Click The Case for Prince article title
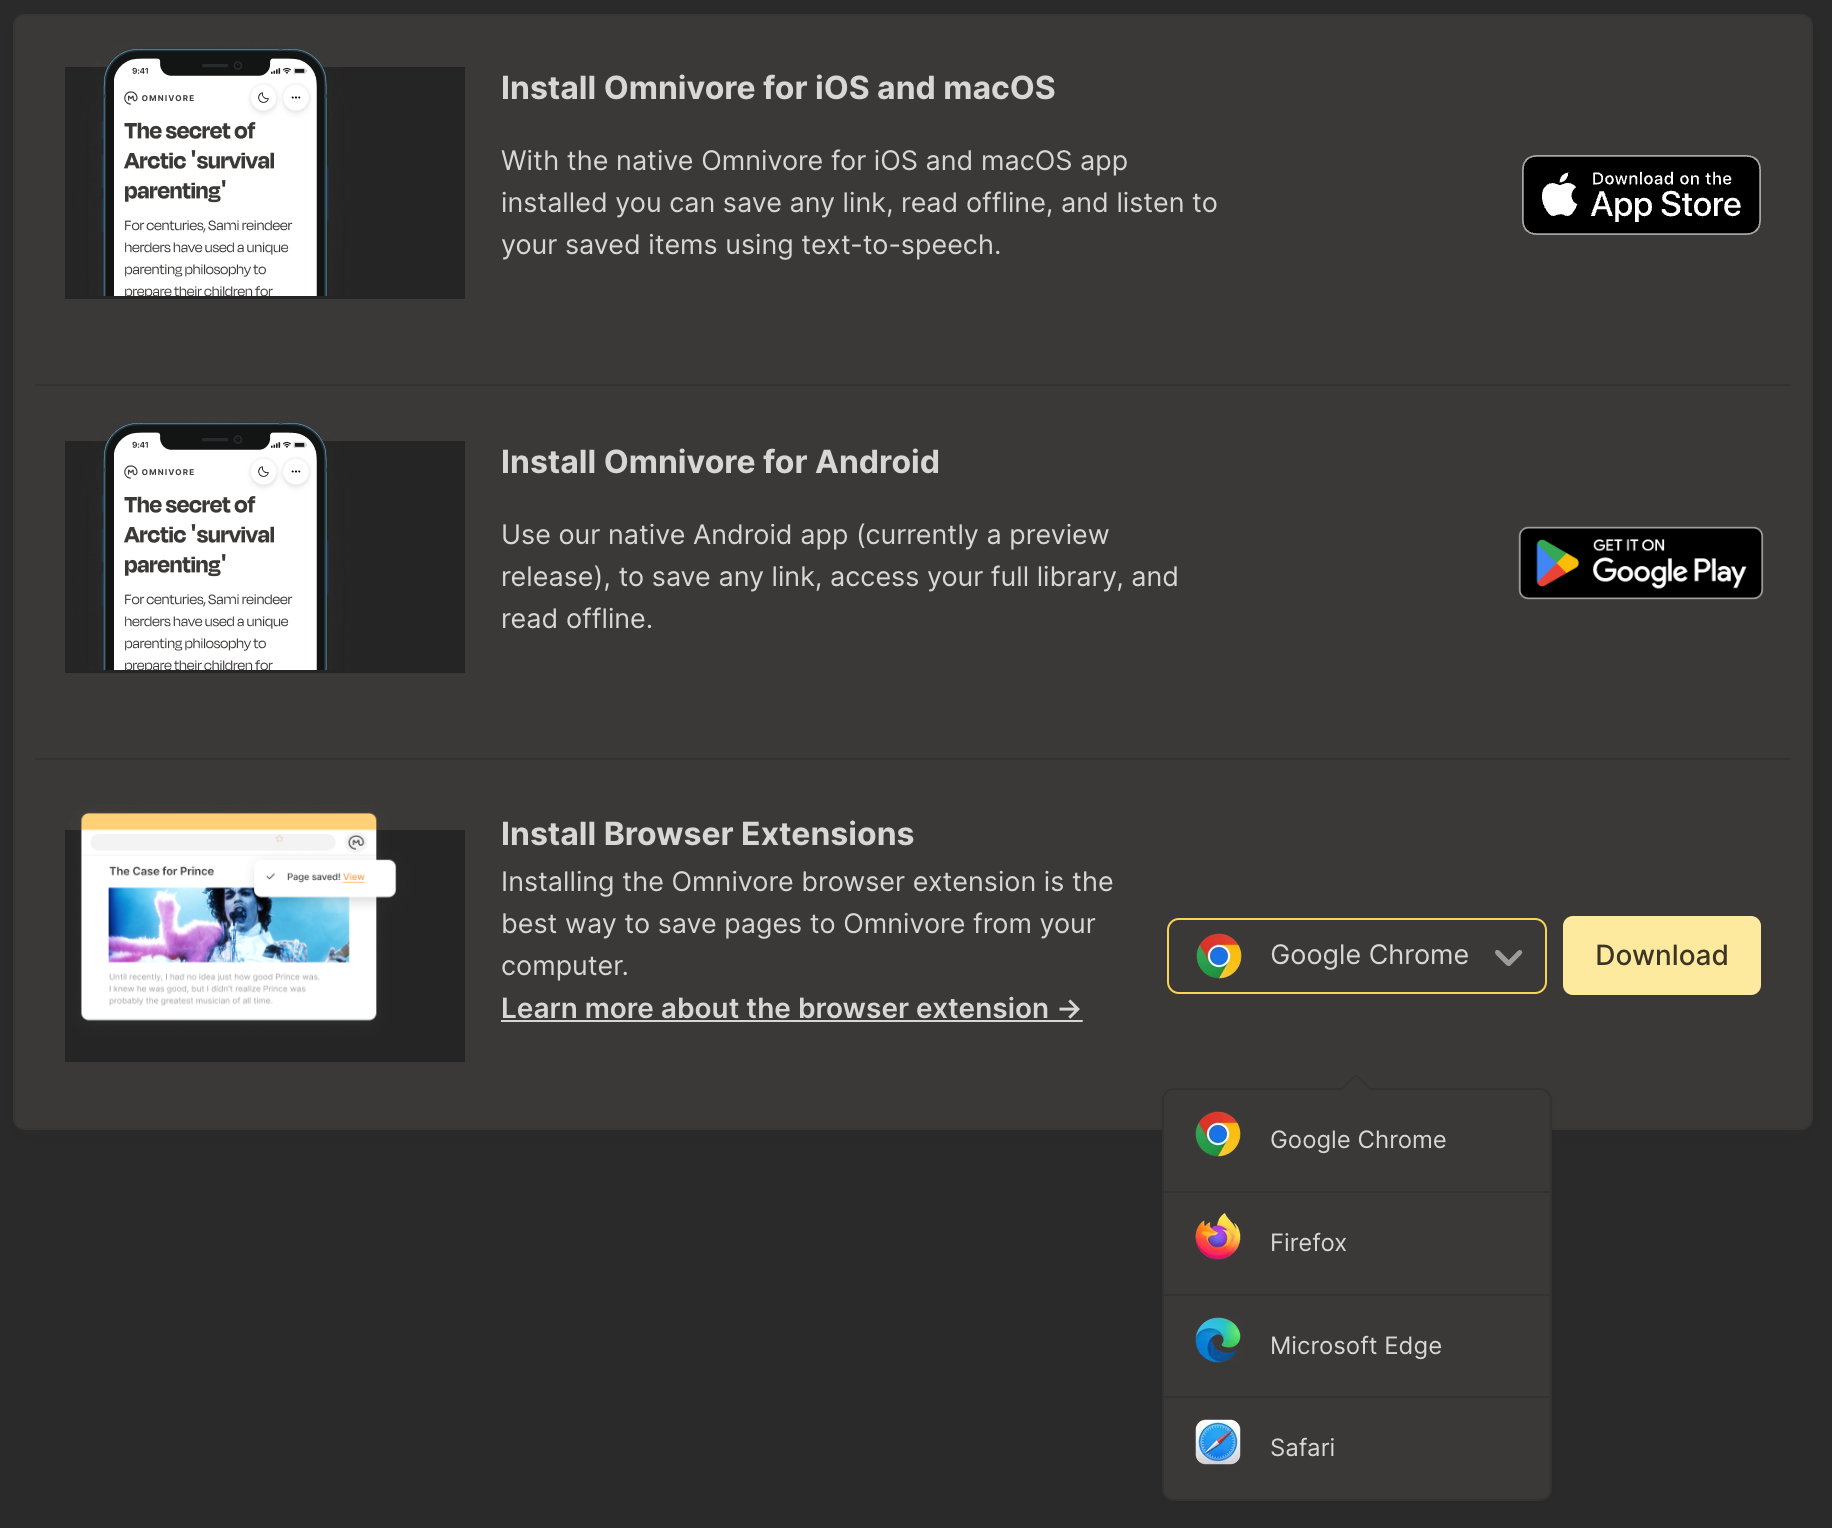Viewport: 1832px width, 1528px height. click(x=162, y=871)
